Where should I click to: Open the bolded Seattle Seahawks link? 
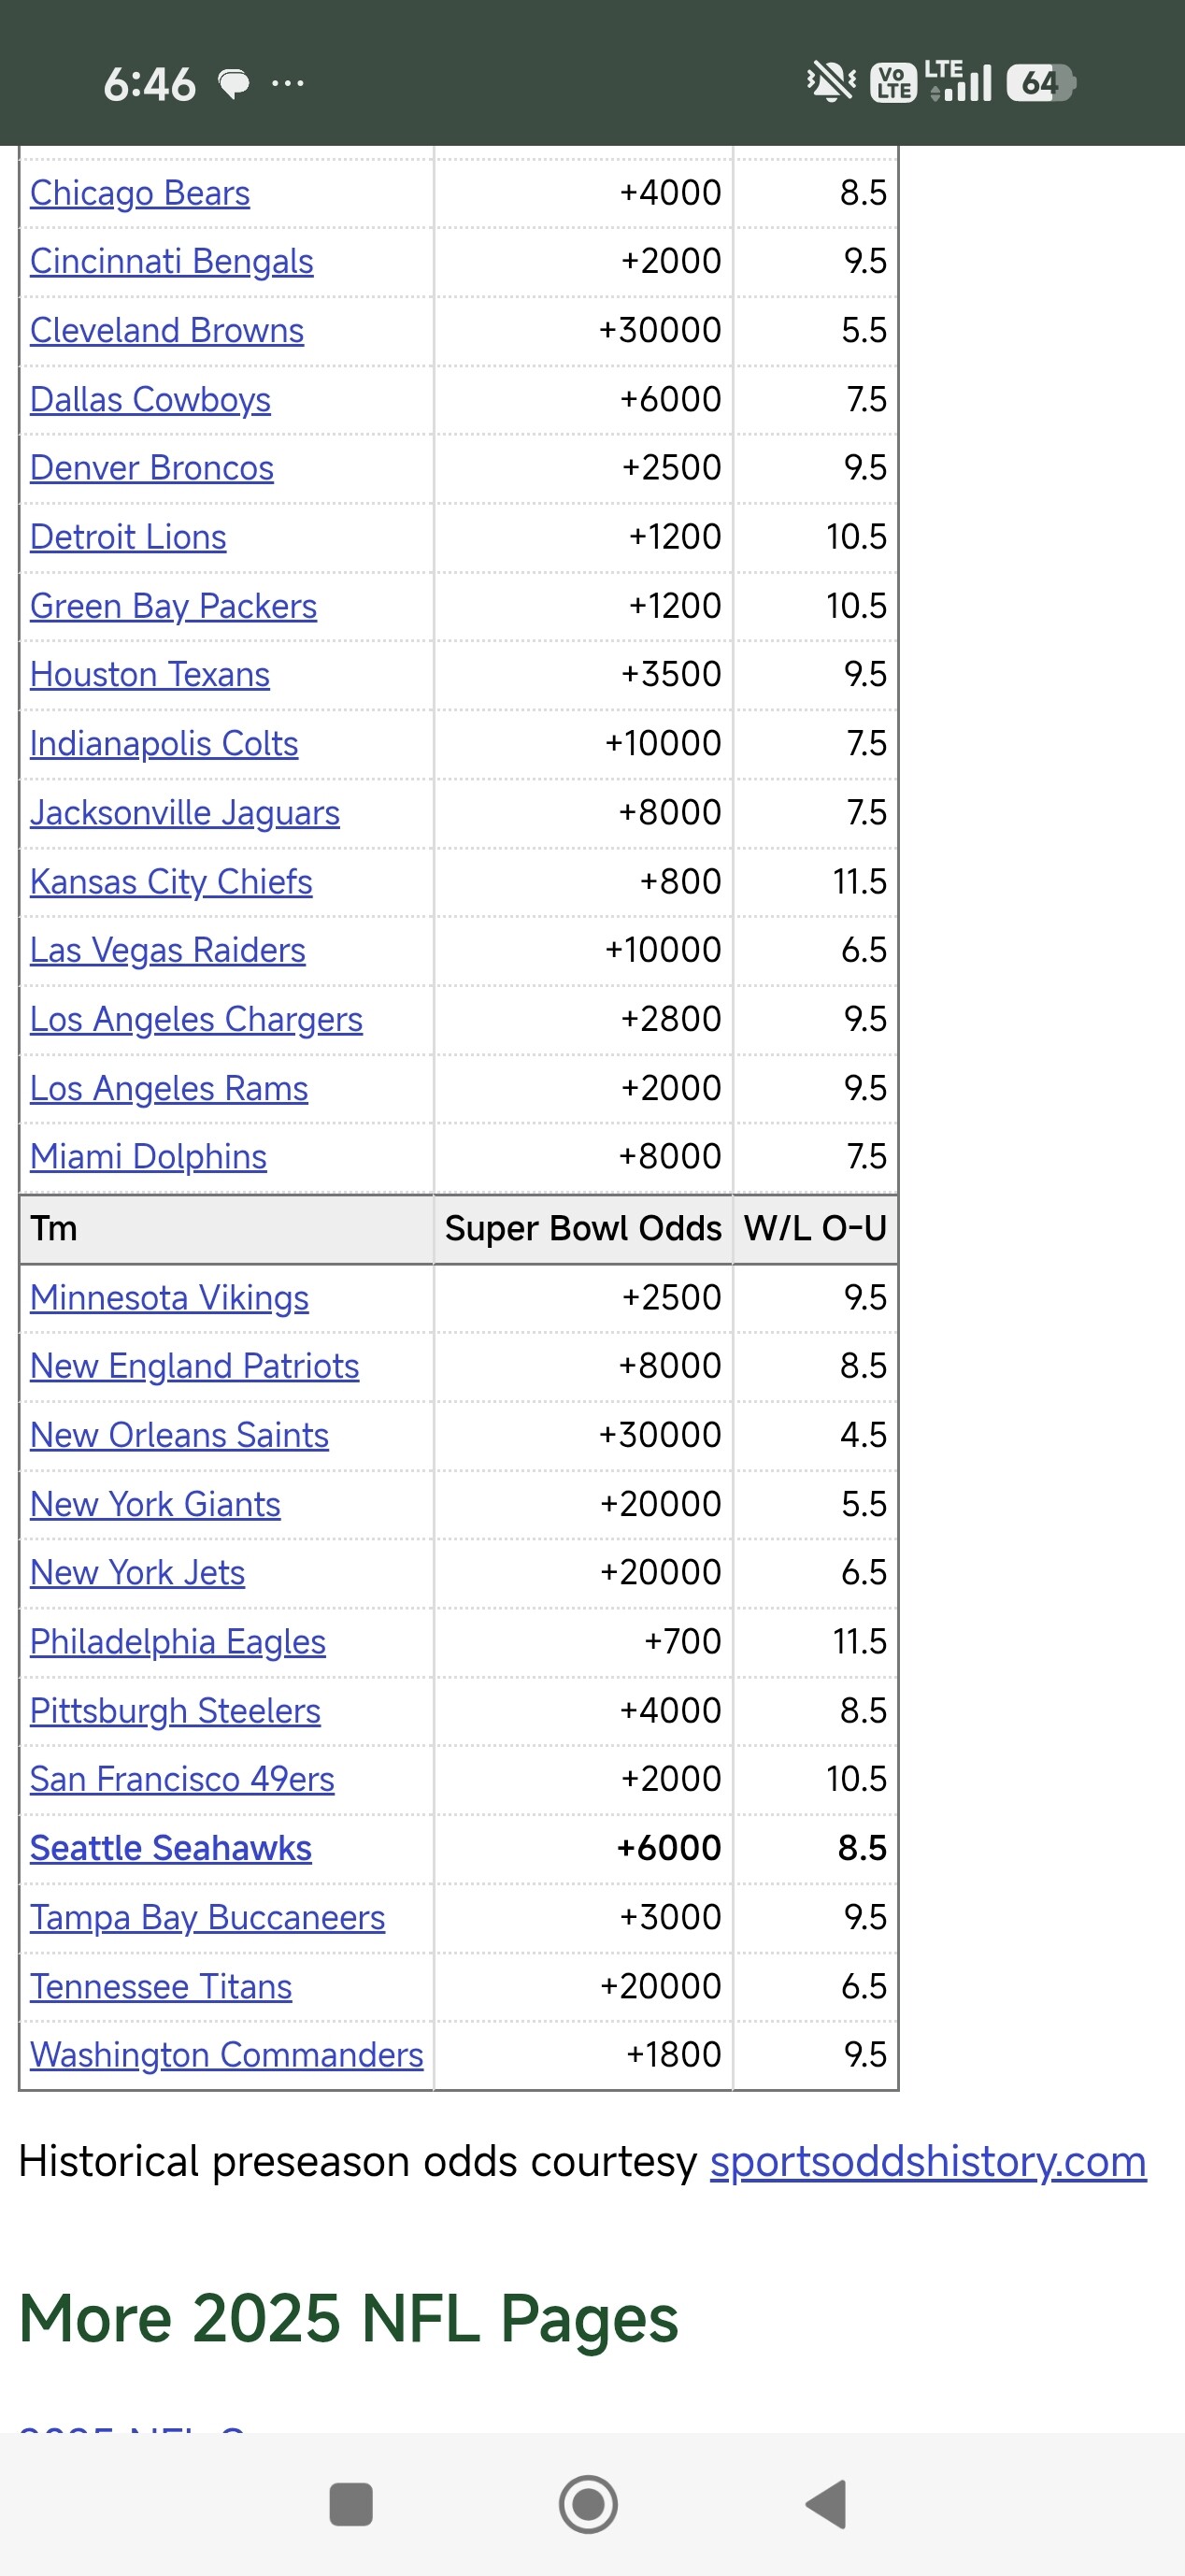171,1849
